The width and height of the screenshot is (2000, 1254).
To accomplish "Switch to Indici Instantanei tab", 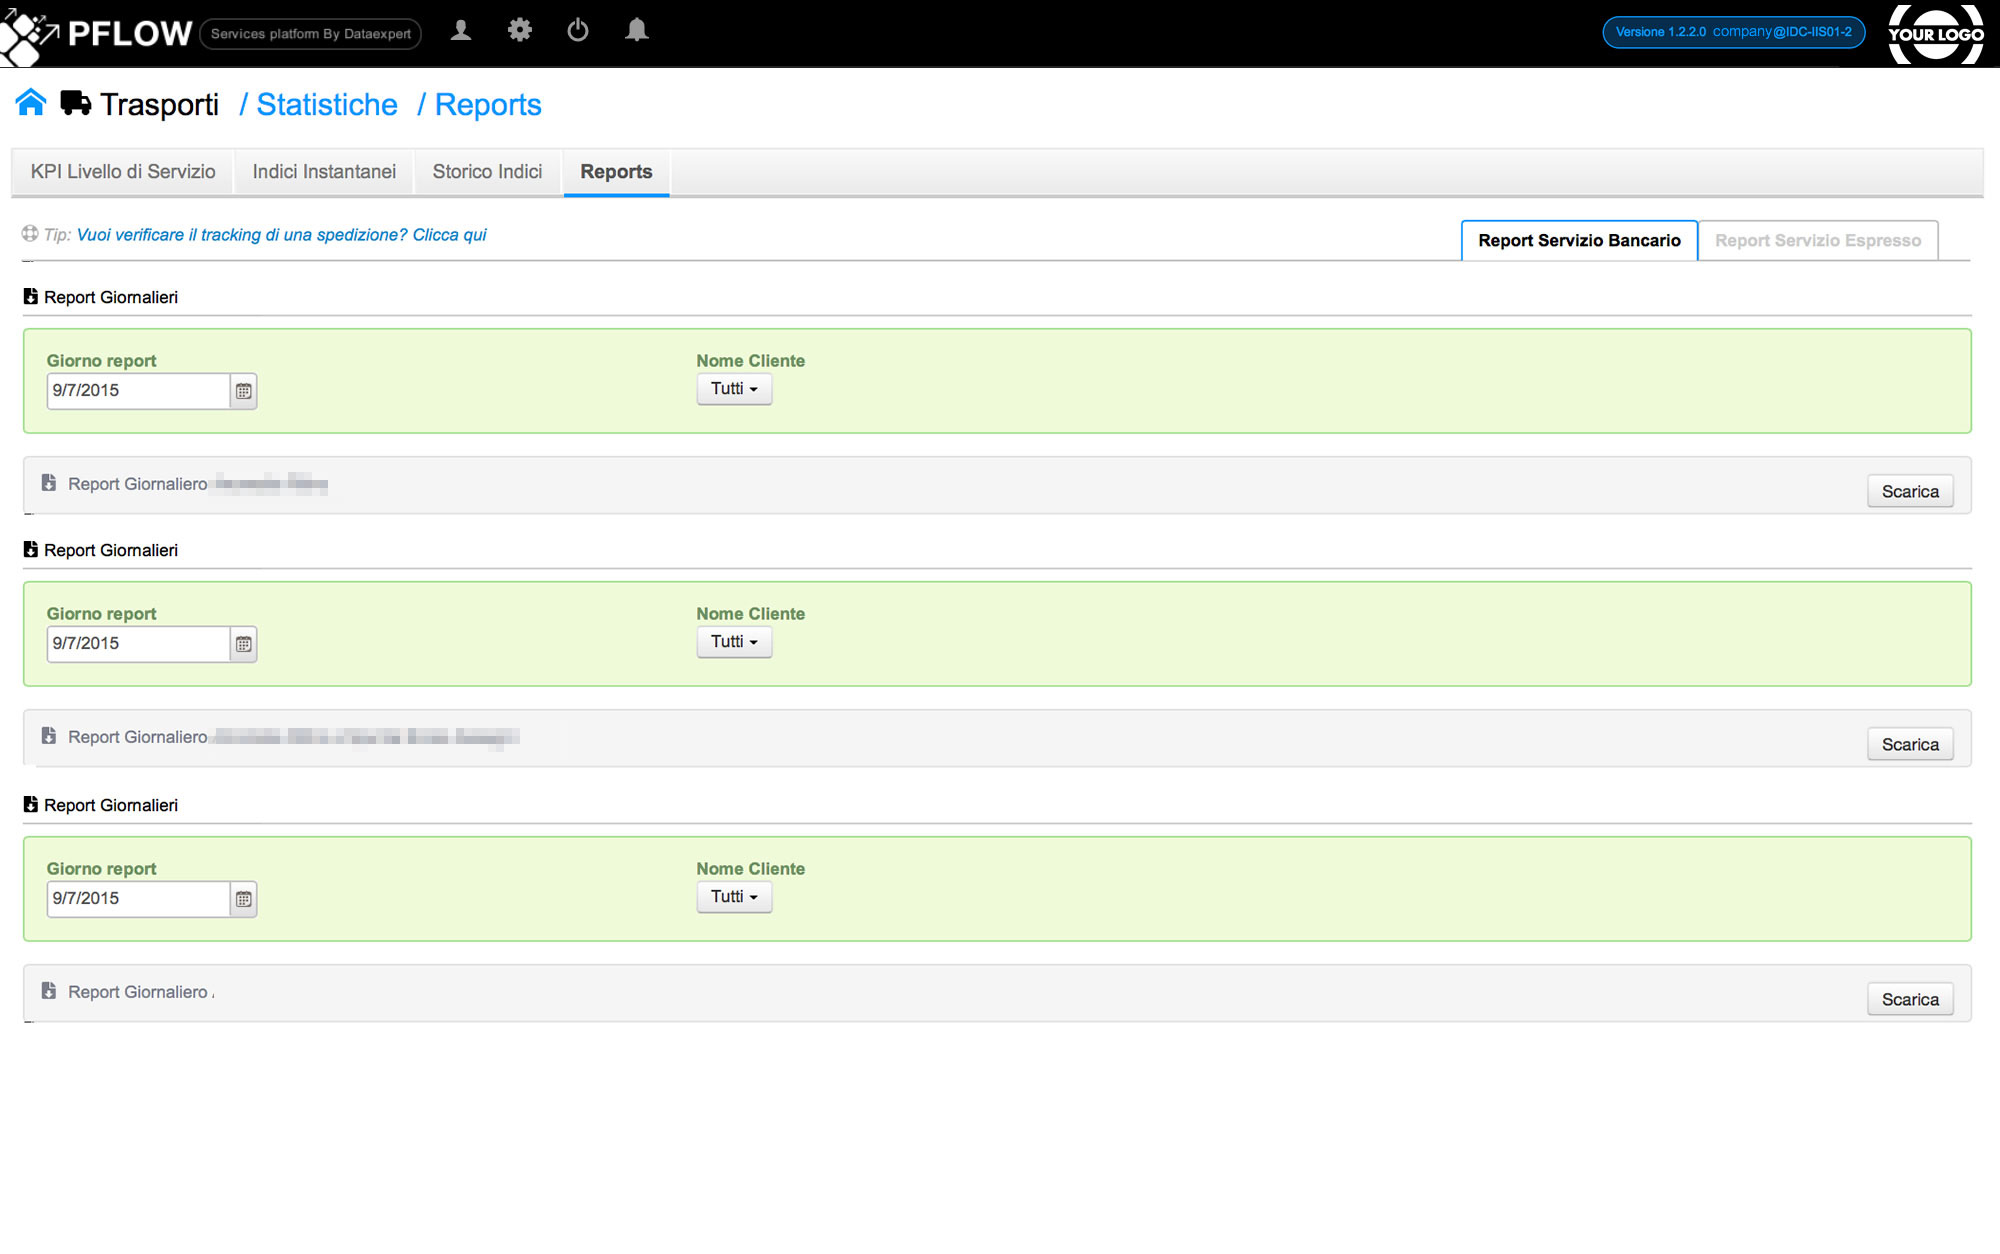I will coord(324,172).
